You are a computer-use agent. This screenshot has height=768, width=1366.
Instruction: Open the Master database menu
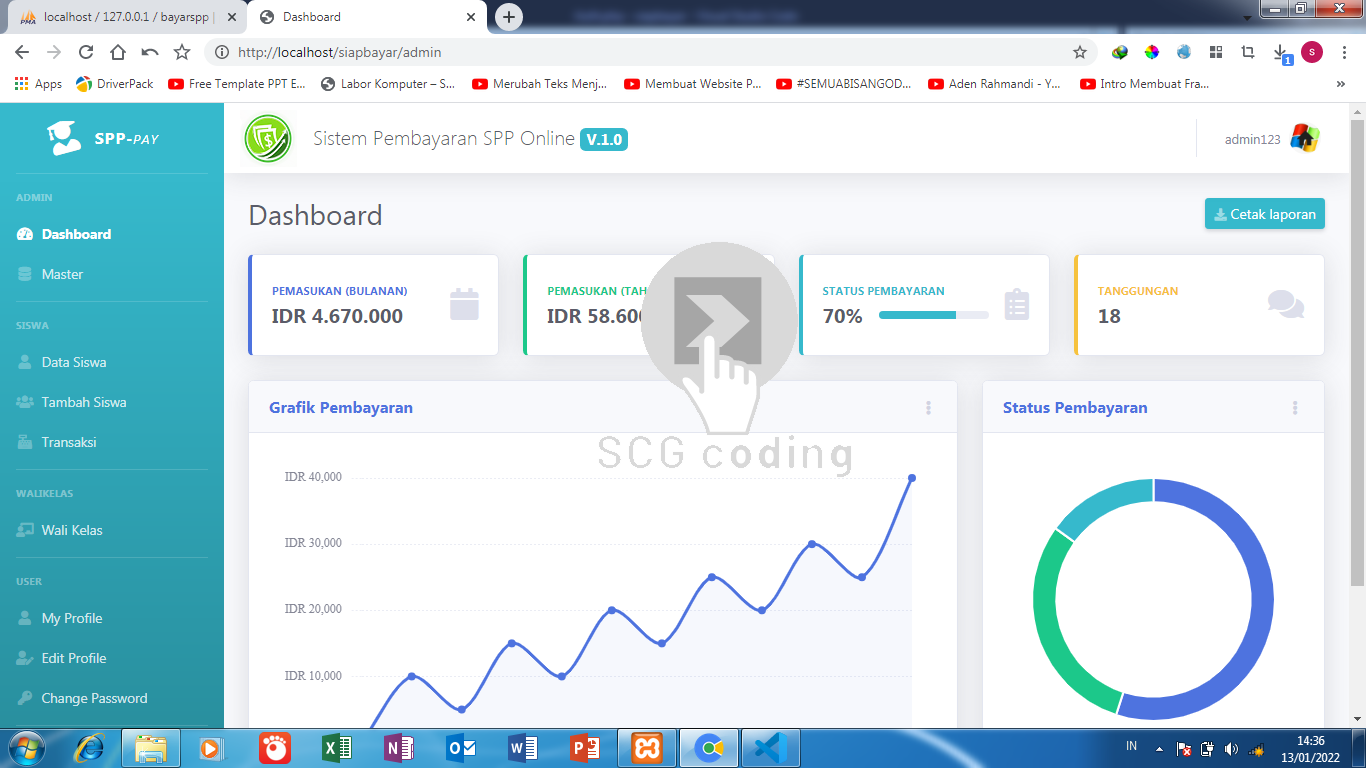pyautogui.click(x=50, y=274)
